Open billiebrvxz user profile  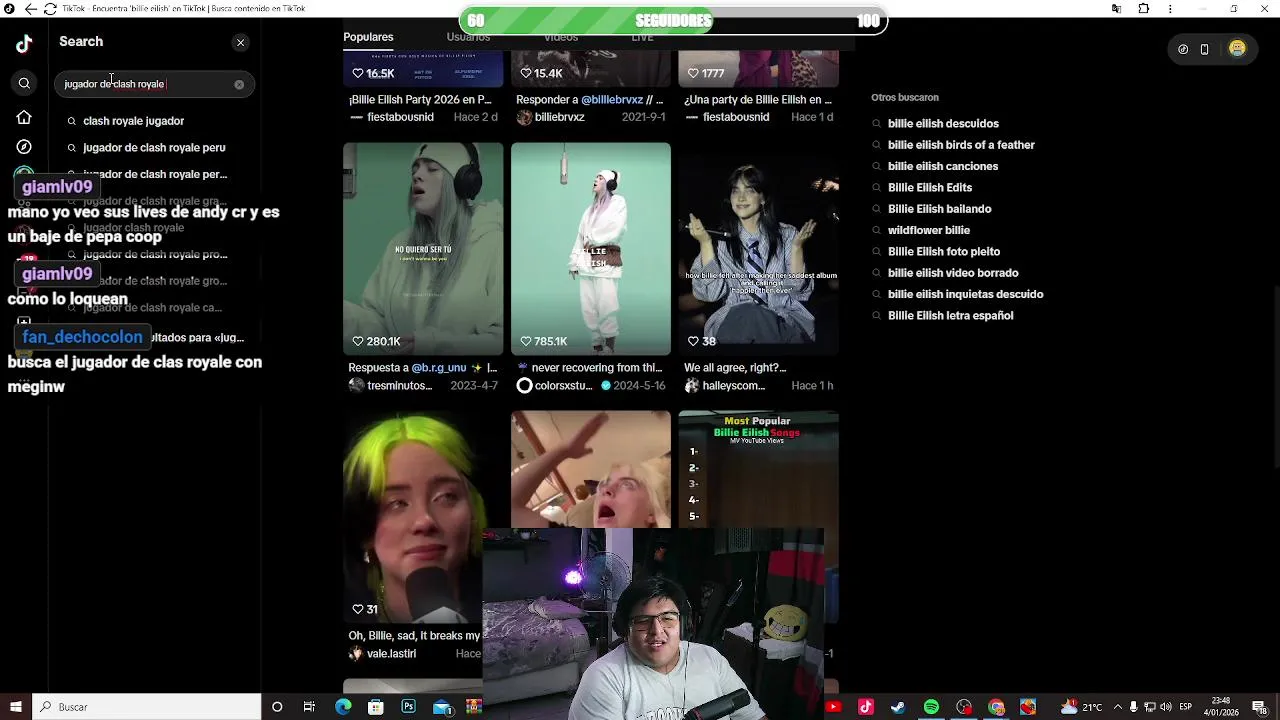pyautogui.click(x=559, y=117)
